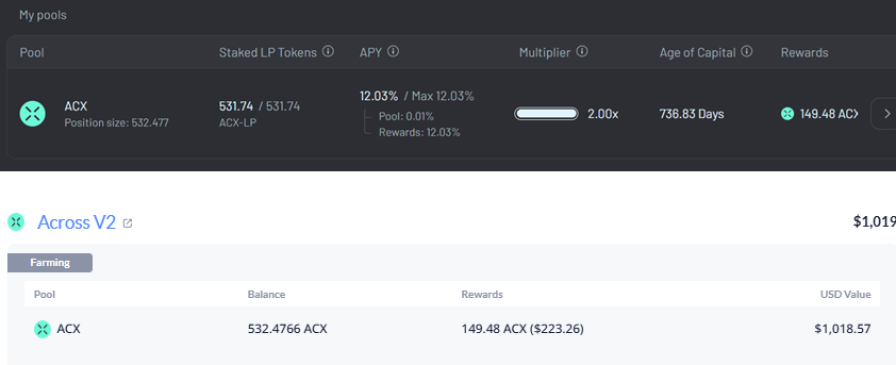Click the '531.74 / 531.74' staked value
The image size is (896, 365).
[259, 106]
